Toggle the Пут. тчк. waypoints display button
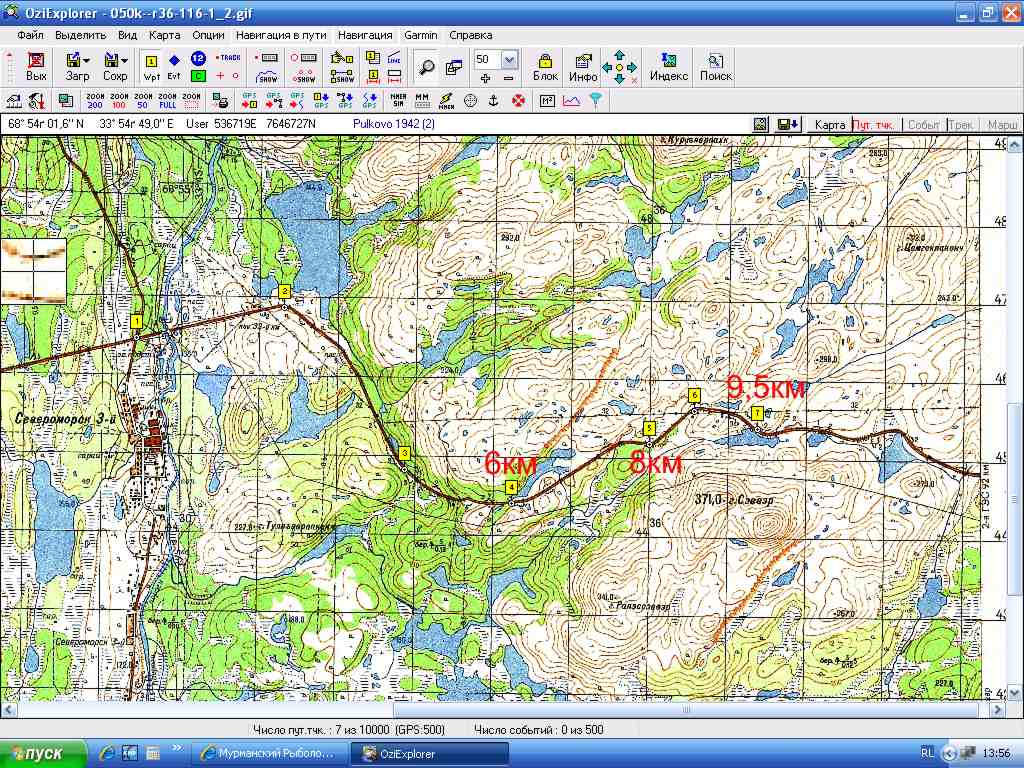 click(875, 125)
